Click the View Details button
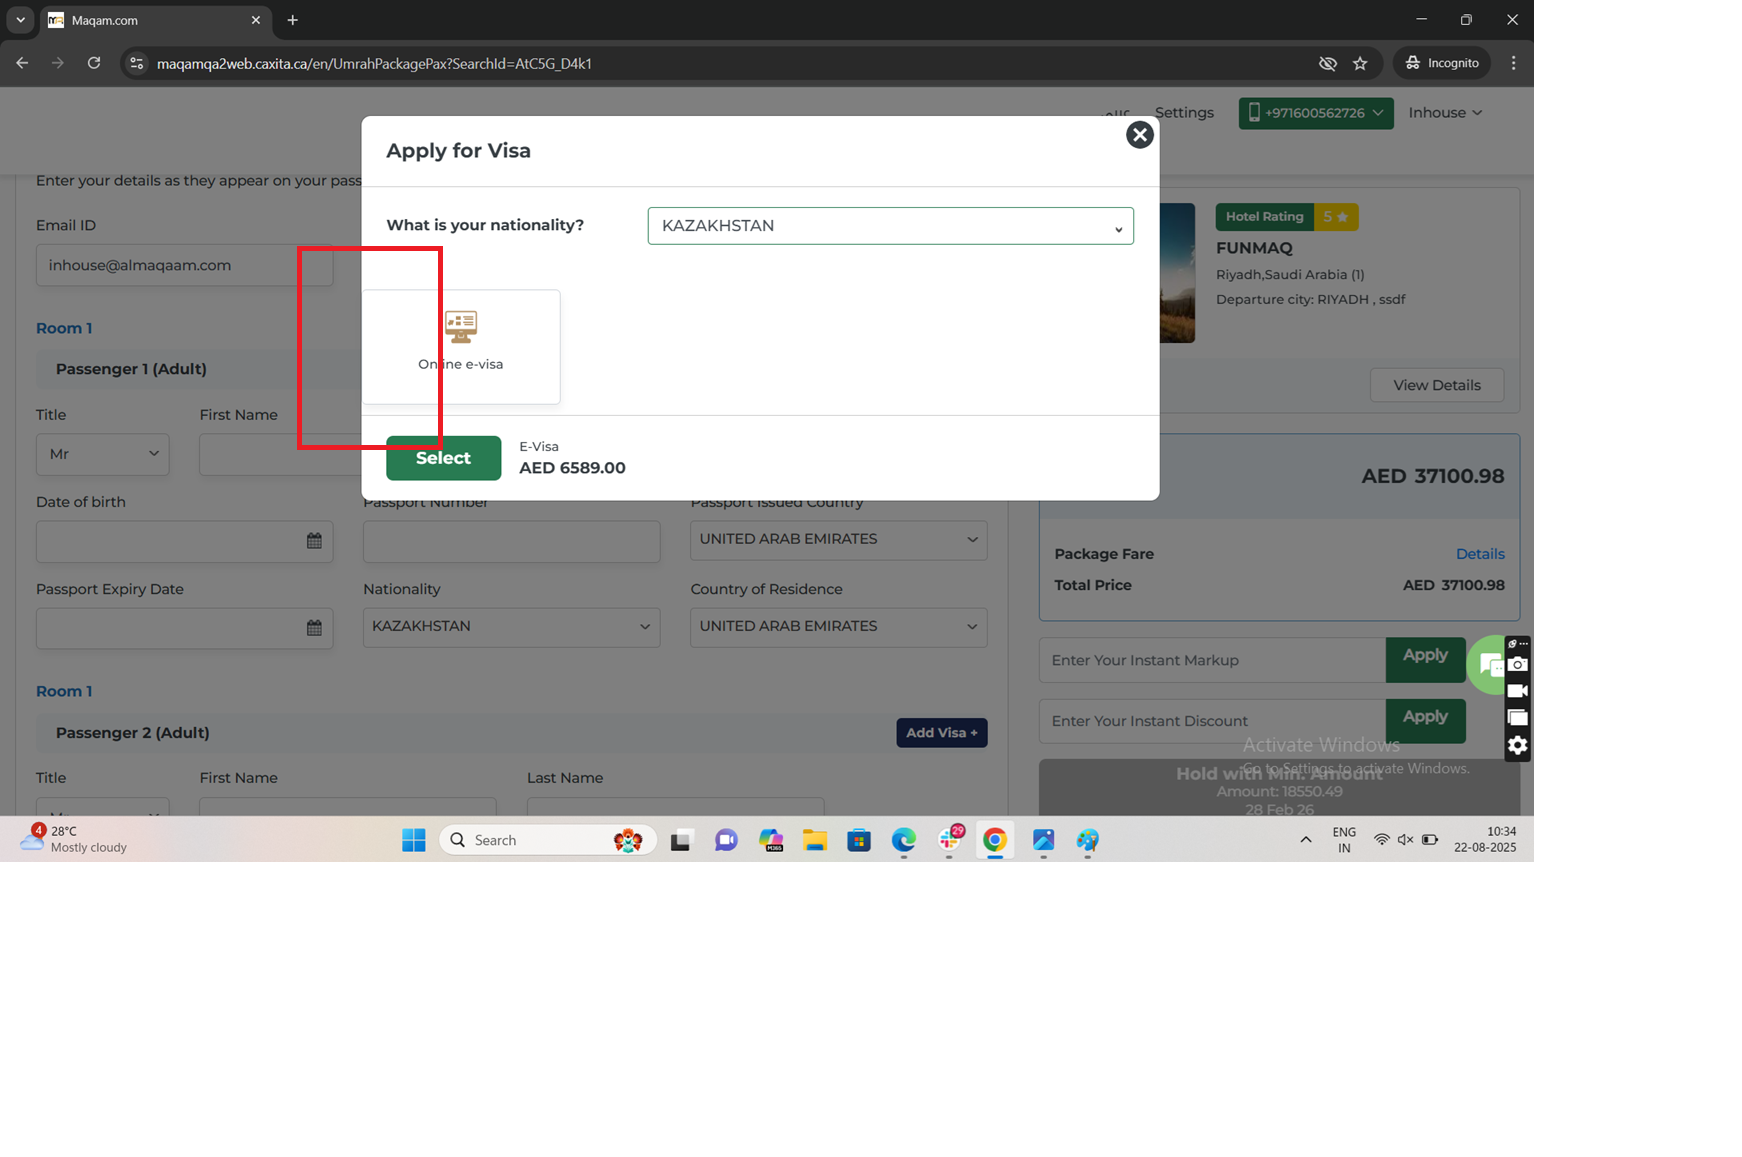The height and width of the screenshot is (1157, 1742). point(1436,386)
